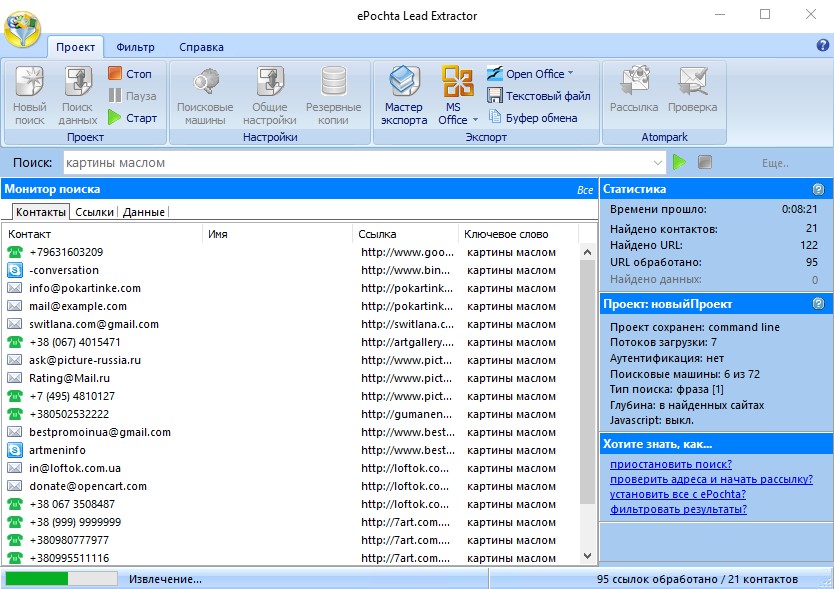Select phone contact +79631603209
Viewport: 834px width, 589px height.
pos(290,252)
